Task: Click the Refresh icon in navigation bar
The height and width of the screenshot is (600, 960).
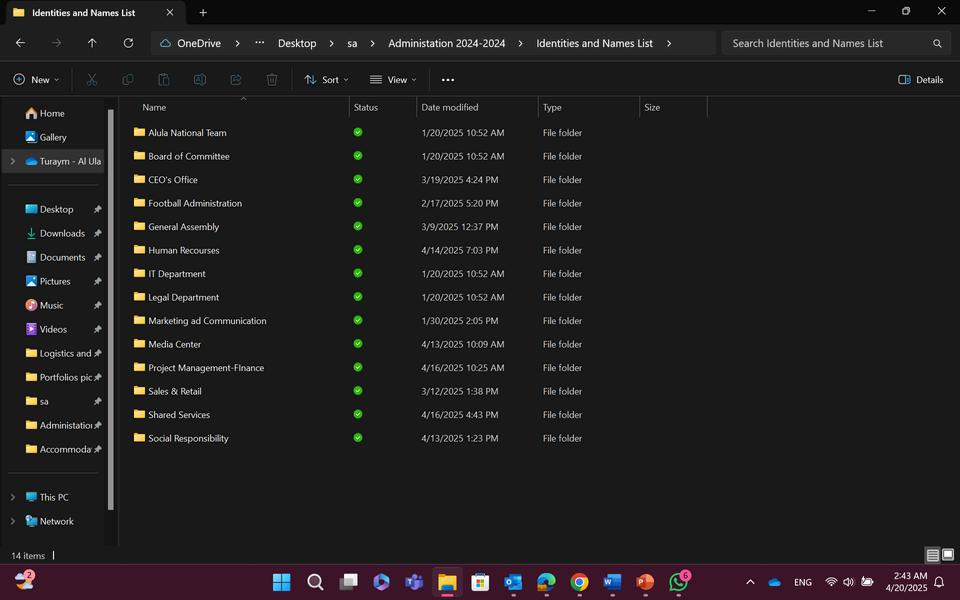Action: [x=128, y=43]
